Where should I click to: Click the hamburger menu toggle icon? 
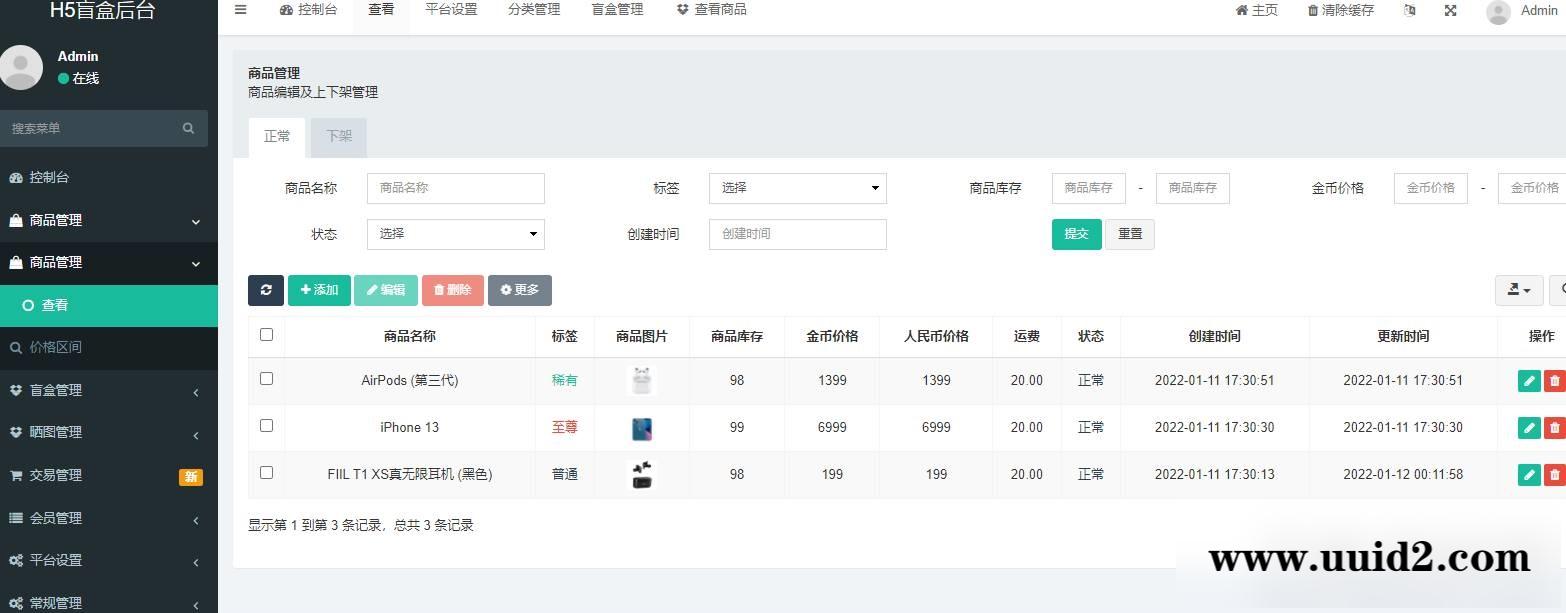pos(240,10)
